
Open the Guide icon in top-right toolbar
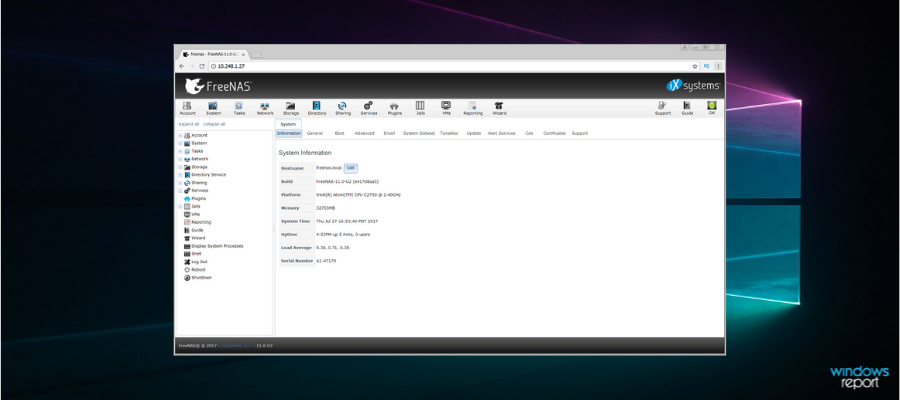687,108
